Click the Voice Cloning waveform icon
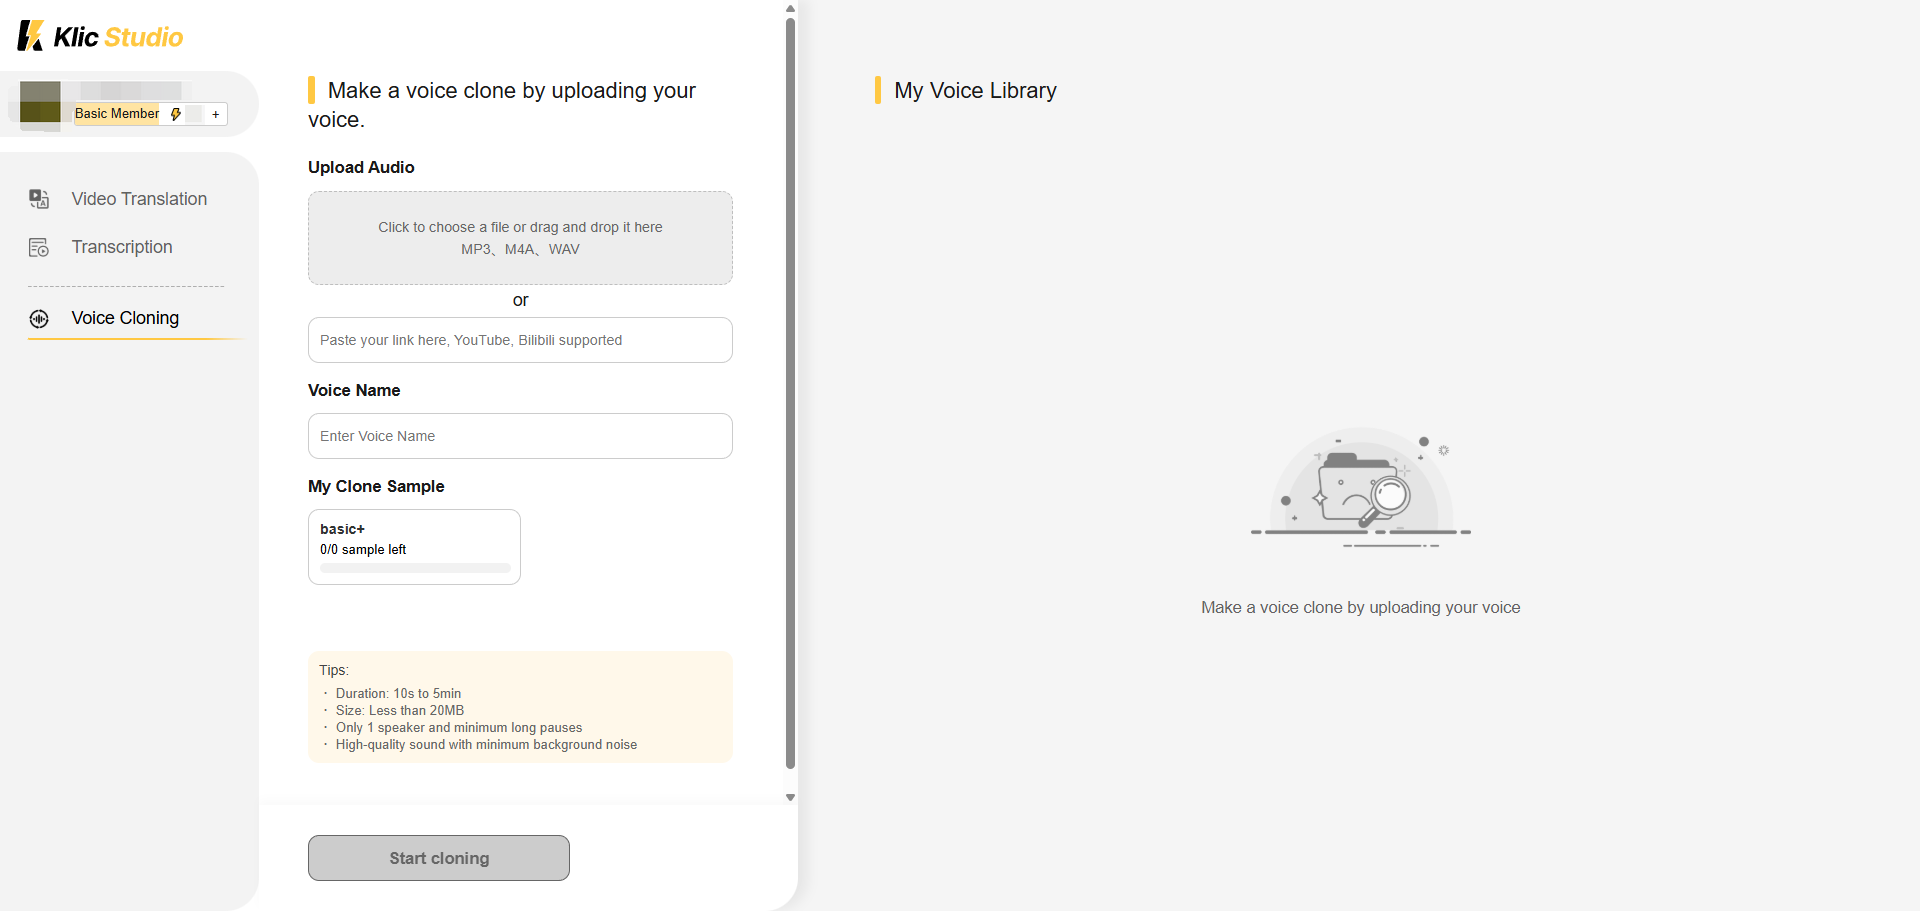This screenshot has height=911, width=1920. [39, 319]
